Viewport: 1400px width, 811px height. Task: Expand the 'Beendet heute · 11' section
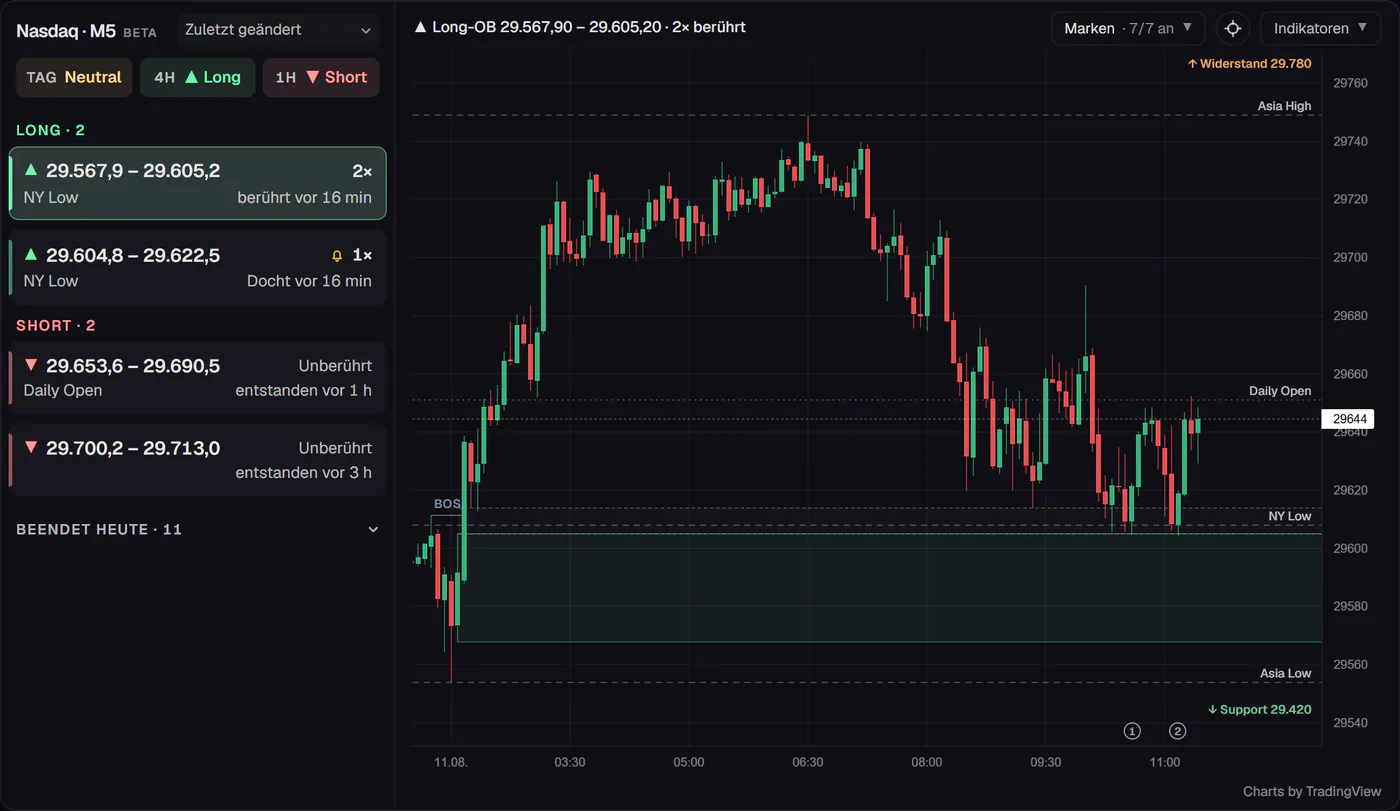198,529
